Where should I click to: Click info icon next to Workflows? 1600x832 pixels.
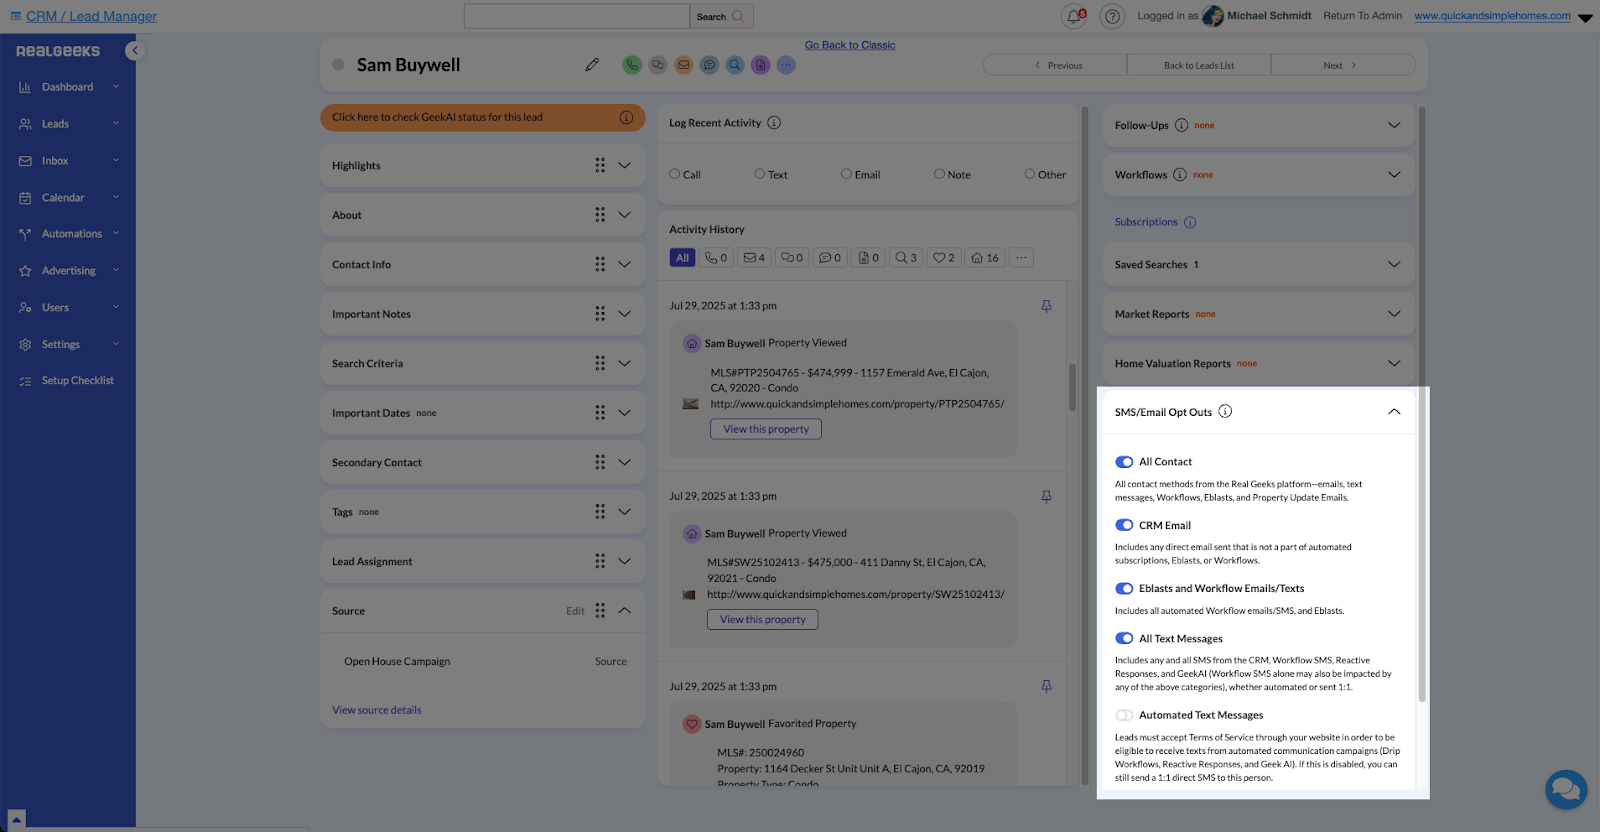point(1180,175)
